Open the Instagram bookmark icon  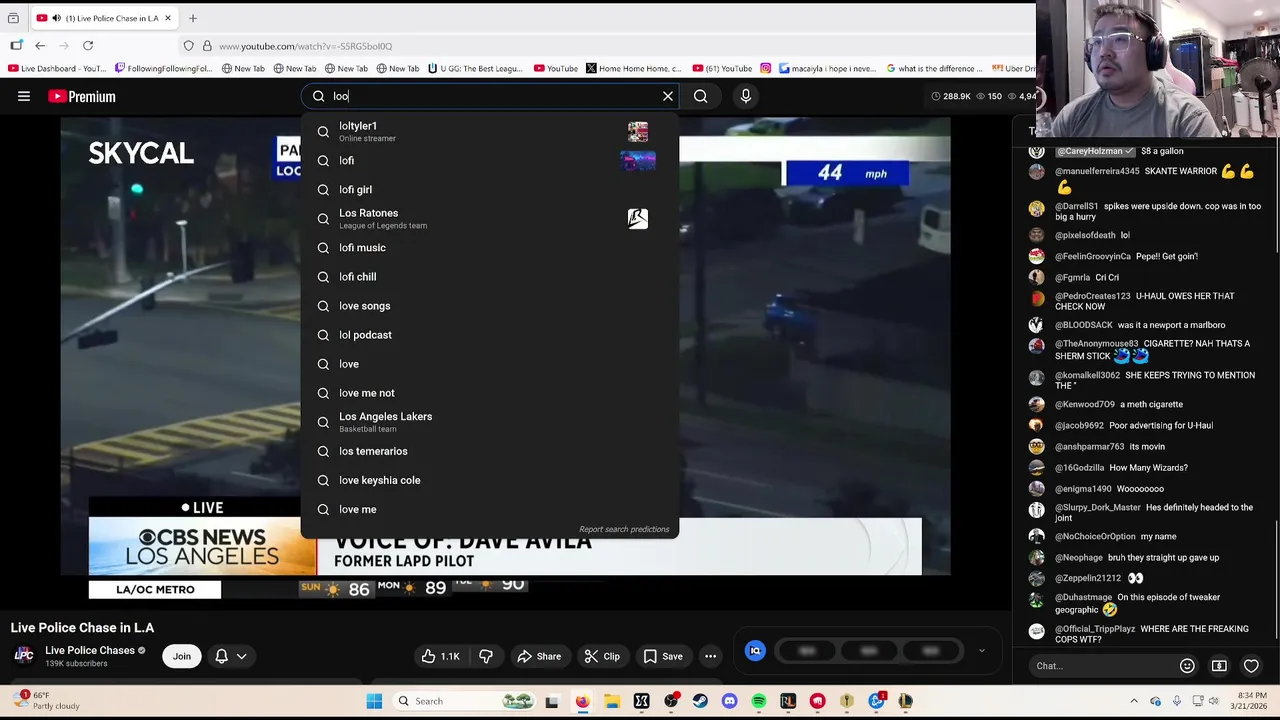765,69
